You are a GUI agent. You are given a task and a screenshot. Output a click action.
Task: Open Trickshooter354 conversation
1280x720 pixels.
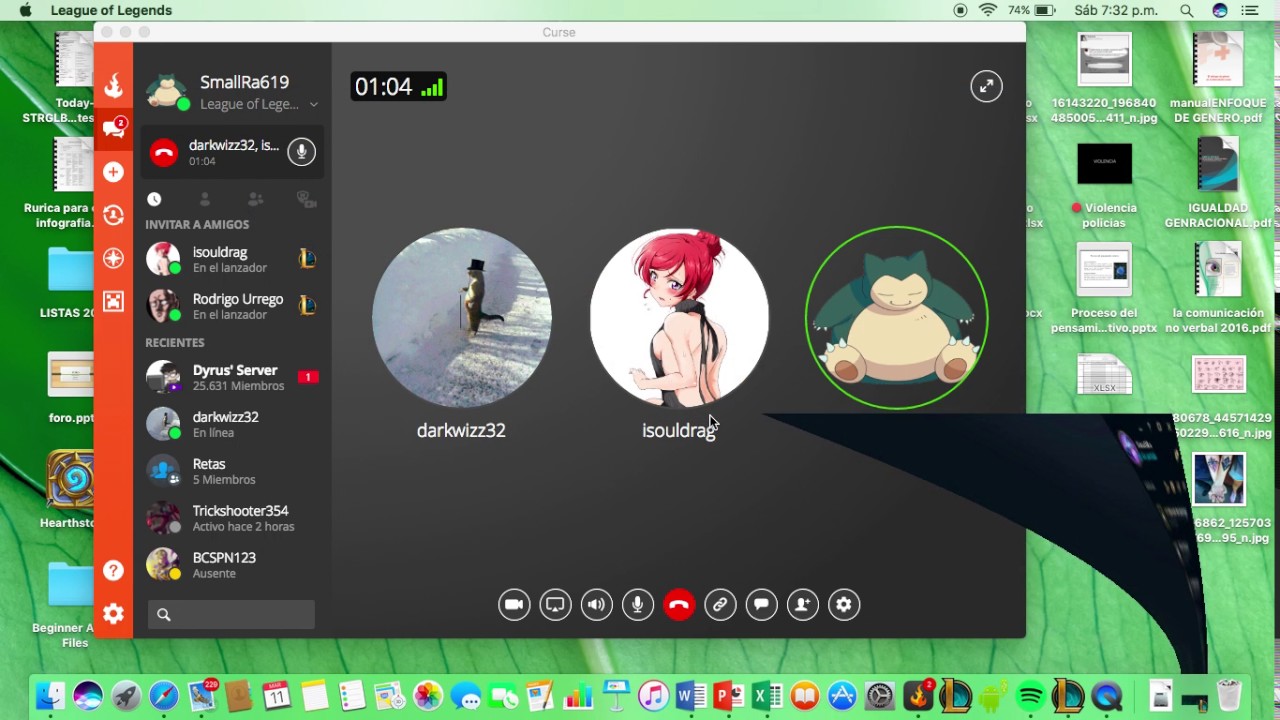232,518
